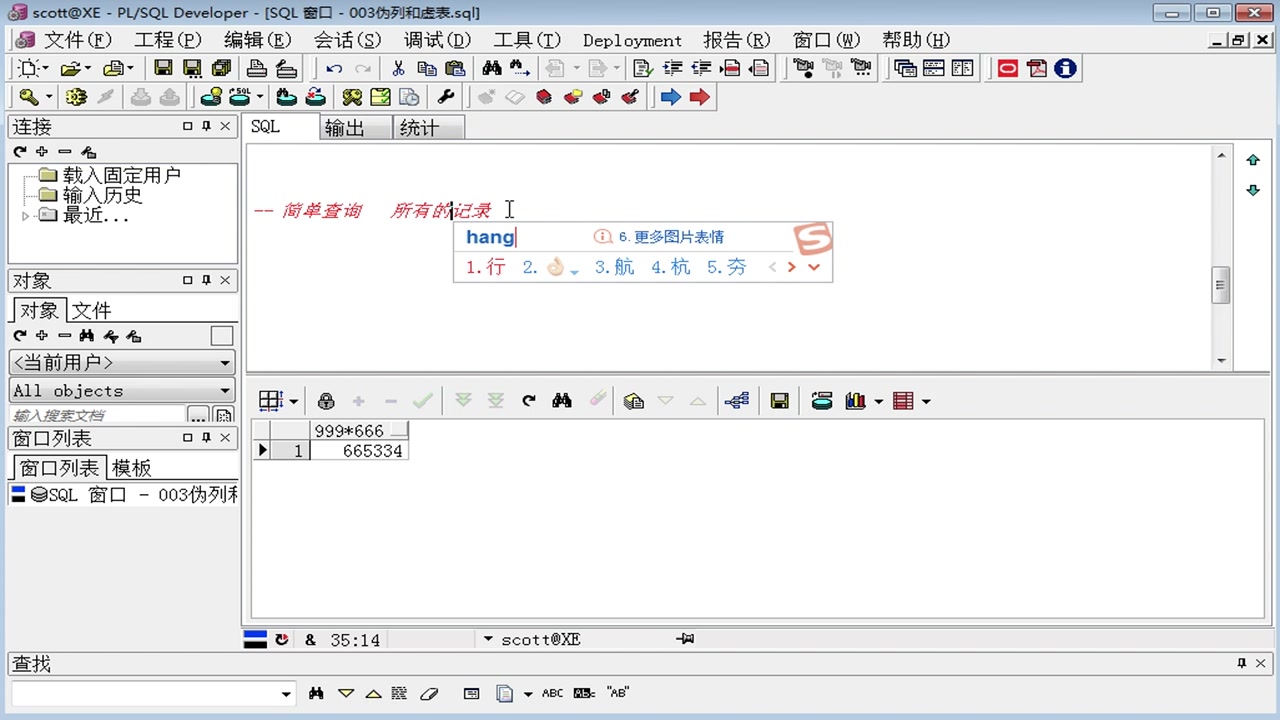This screenshot has height=720, width=1280.
Task: Open the 会话(S) menu
Action: pos(347,40)
